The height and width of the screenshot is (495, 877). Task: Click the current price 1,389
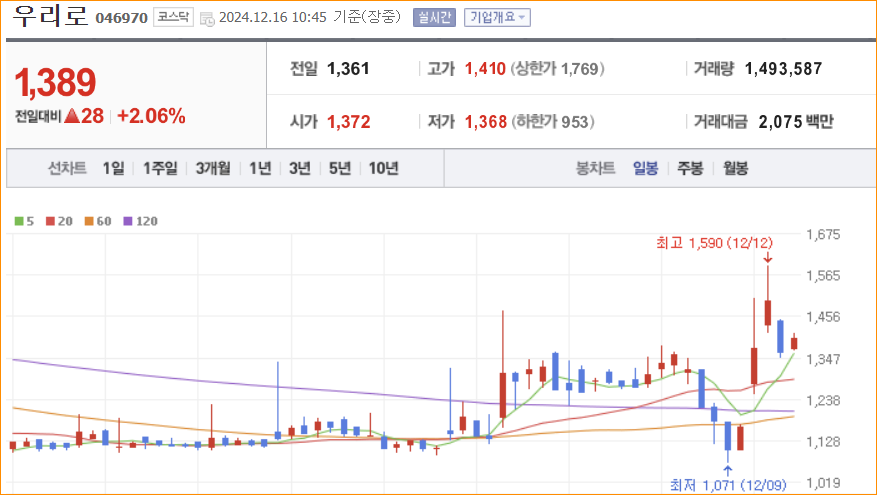click(x=55, y=82)
